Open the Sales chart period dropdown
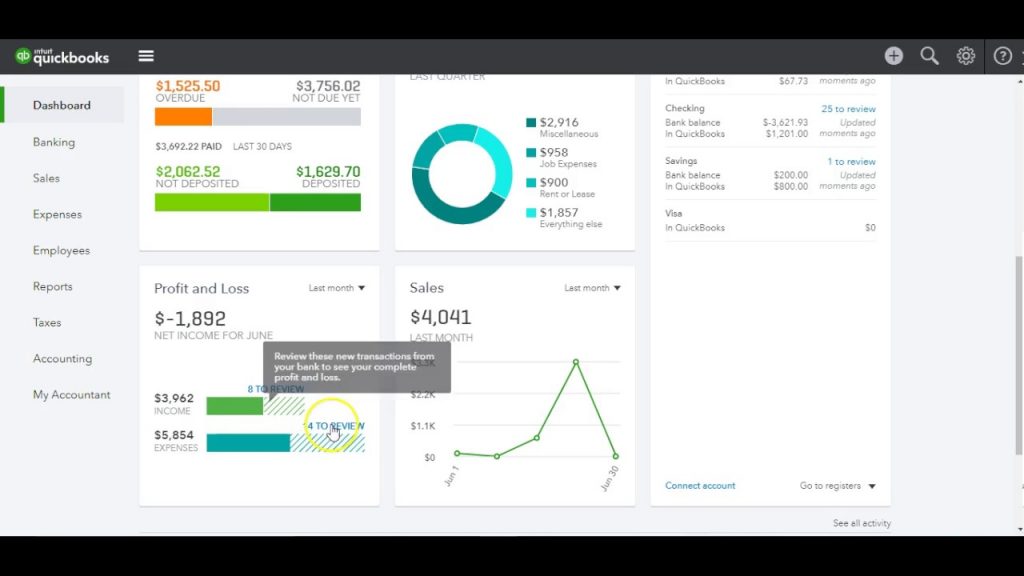1024x576 pixels. coord(592,287)
